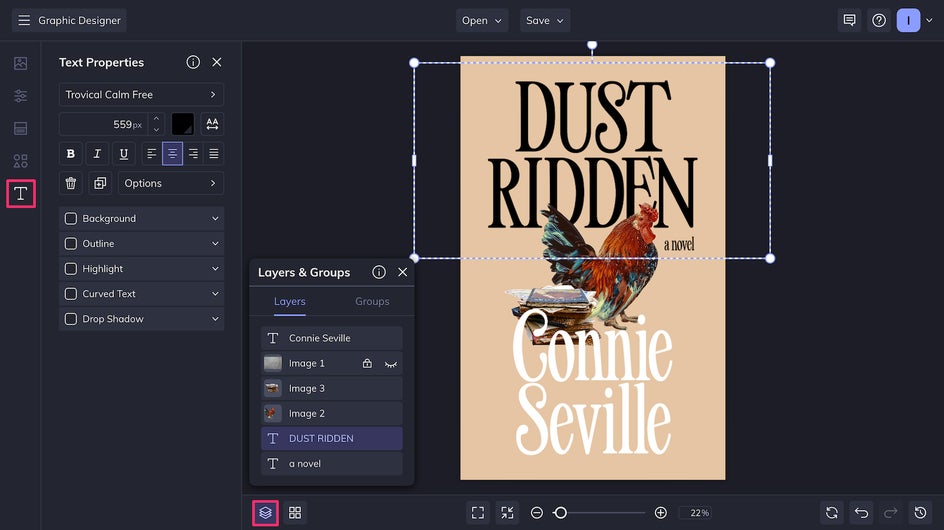Click the Layers icon in bottom toolbar
The image size is (944, 530).
tap(265, 513)
